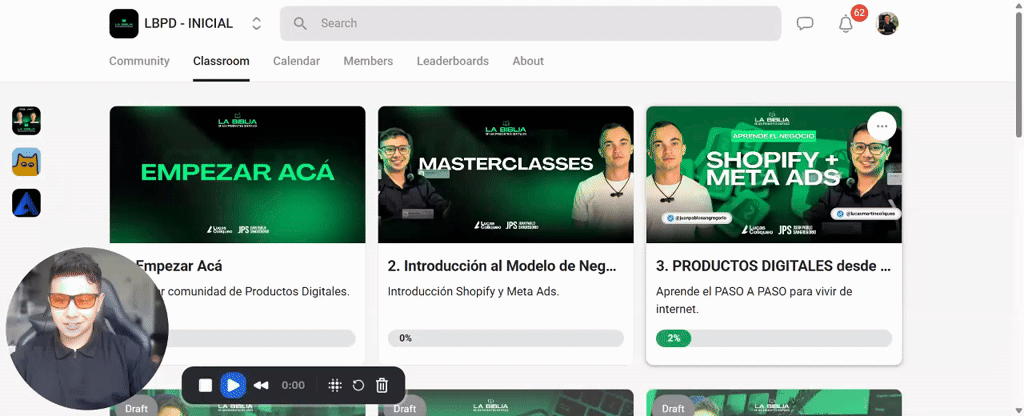Click the LBPD group logo icon
Viewport: 1024px width, 416px height.
[x=124, y=24]
